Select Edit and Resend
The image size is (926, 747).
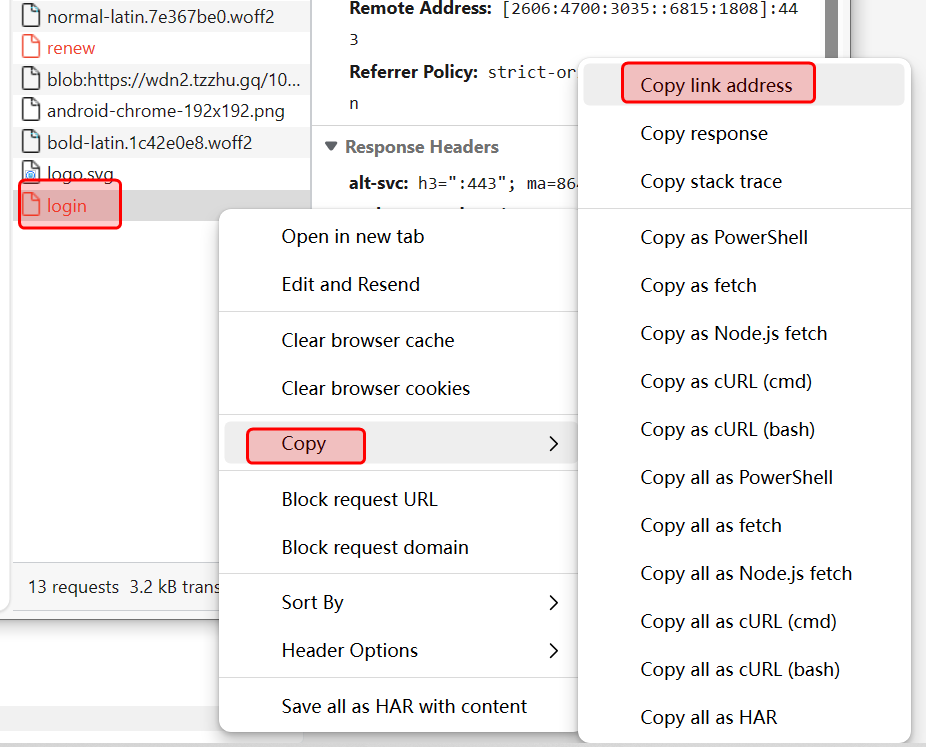[x=350, y=285]
